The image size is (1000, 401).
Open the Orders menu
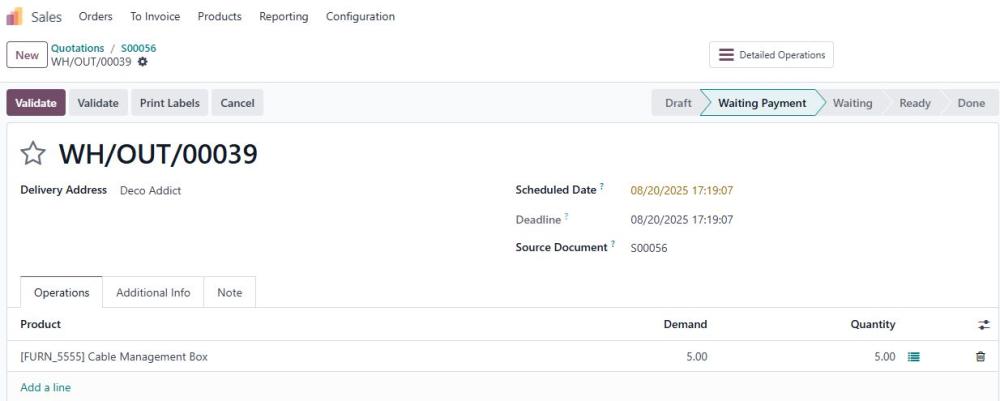(x=96, y=17)
